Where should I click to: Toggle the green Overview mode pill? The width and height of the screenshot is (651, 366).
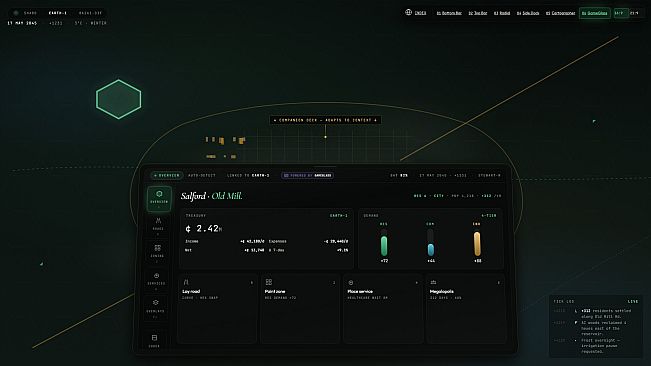click(x=166, y=176)
